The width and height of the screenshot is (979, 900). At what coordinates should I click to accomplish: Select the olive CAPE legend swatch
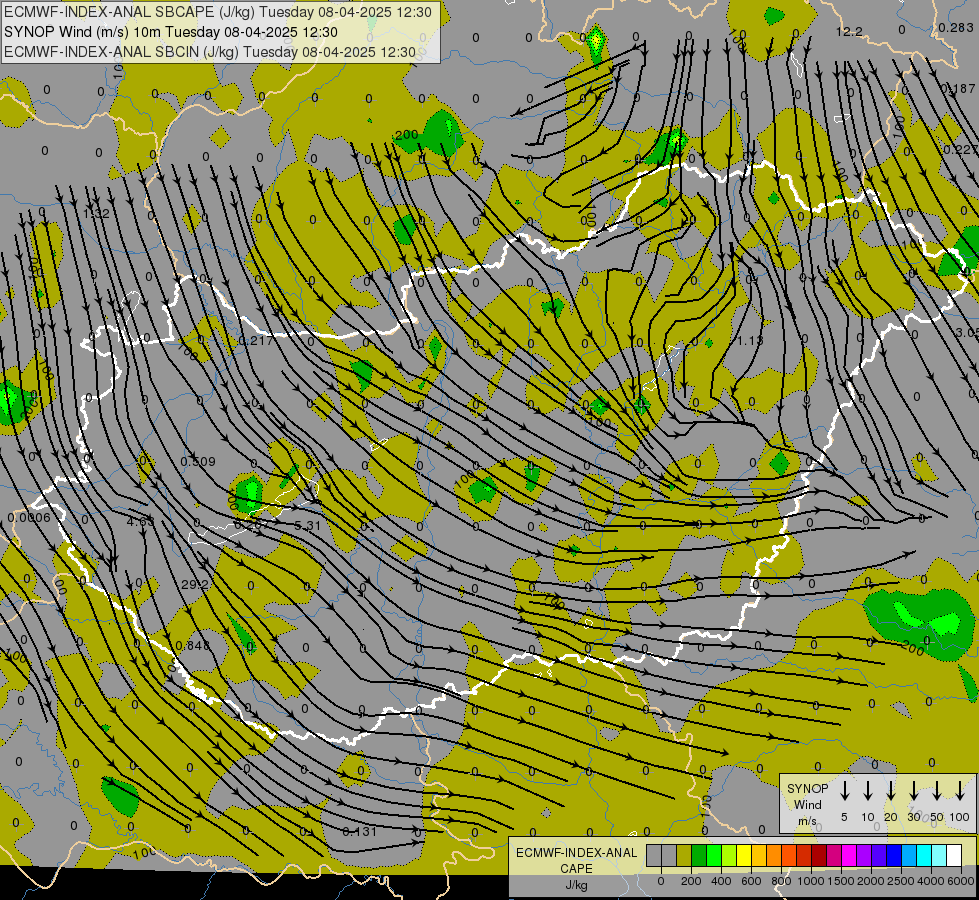point(684,856)
